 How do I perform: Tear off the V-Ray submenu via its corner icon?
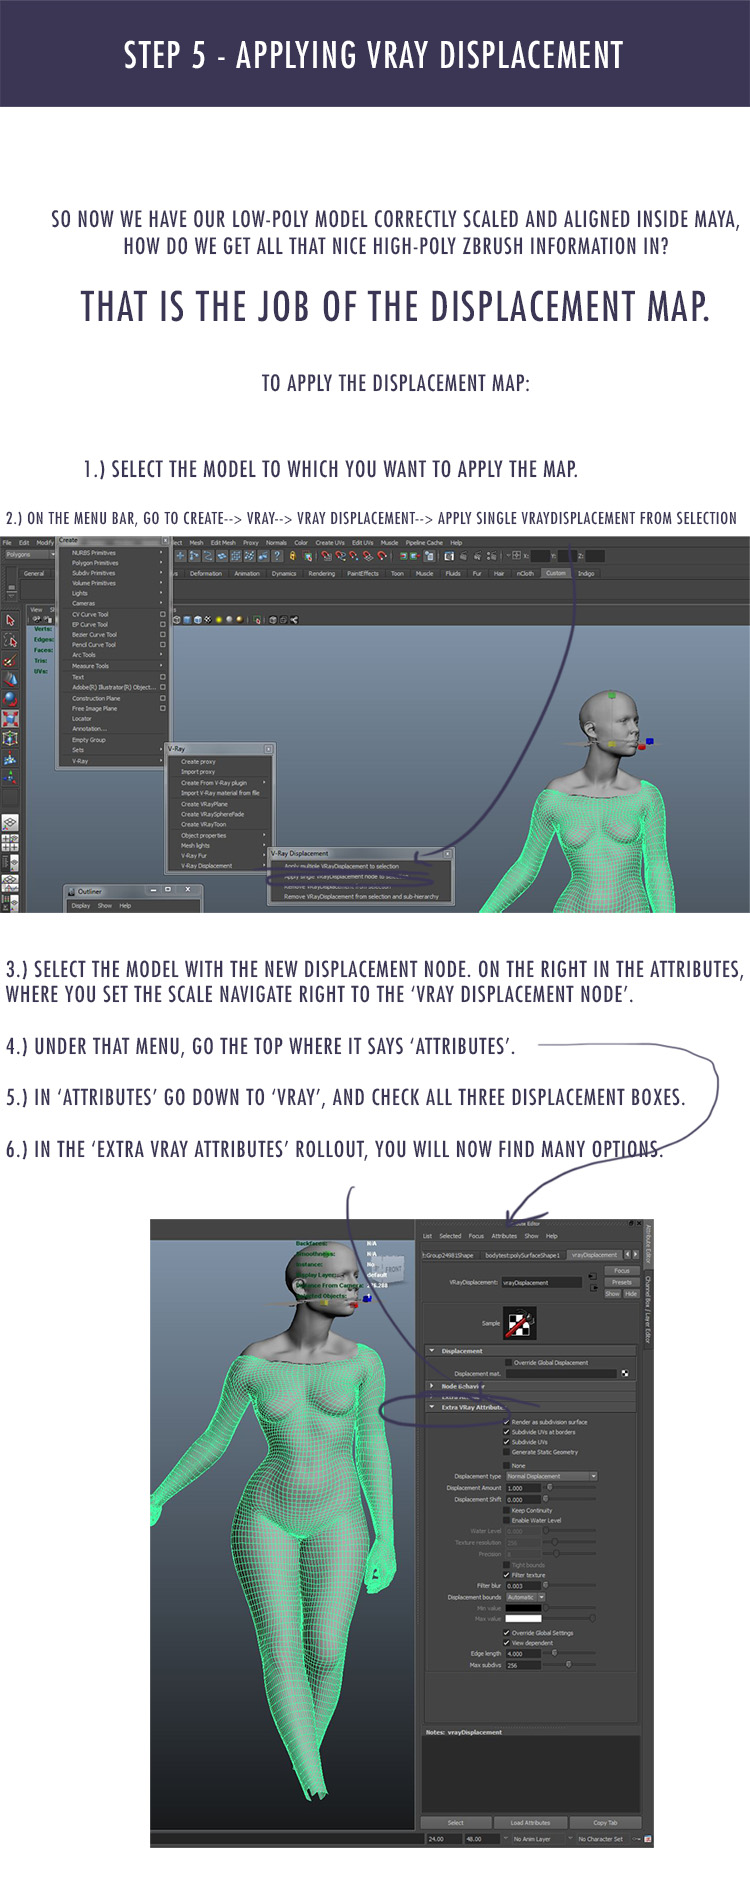[x=268, y=748]
